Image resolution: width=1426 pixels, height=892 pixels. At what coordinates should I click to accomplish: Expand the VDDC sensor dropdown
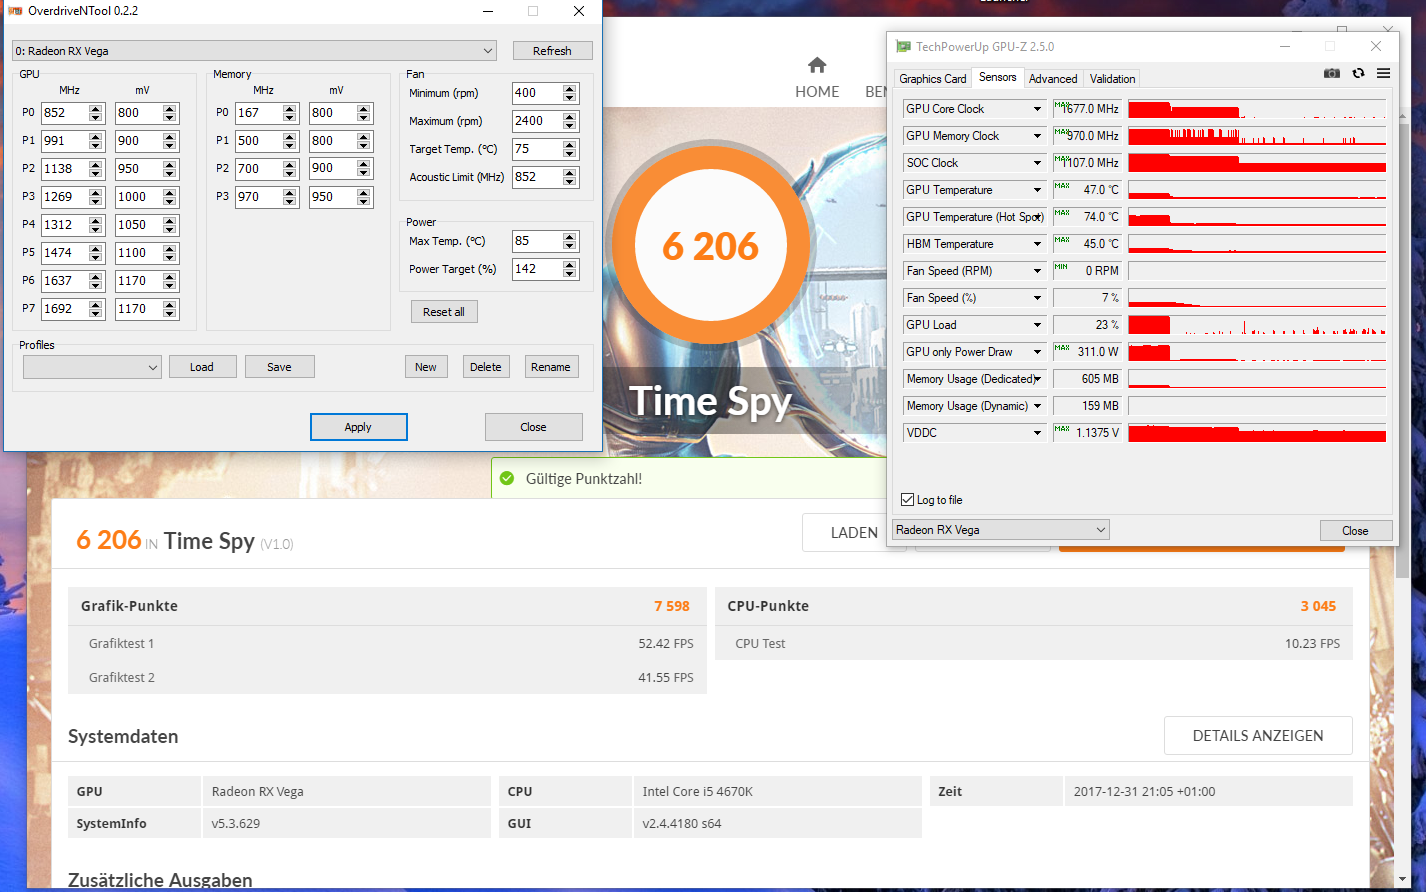[x=1037, y=433]
